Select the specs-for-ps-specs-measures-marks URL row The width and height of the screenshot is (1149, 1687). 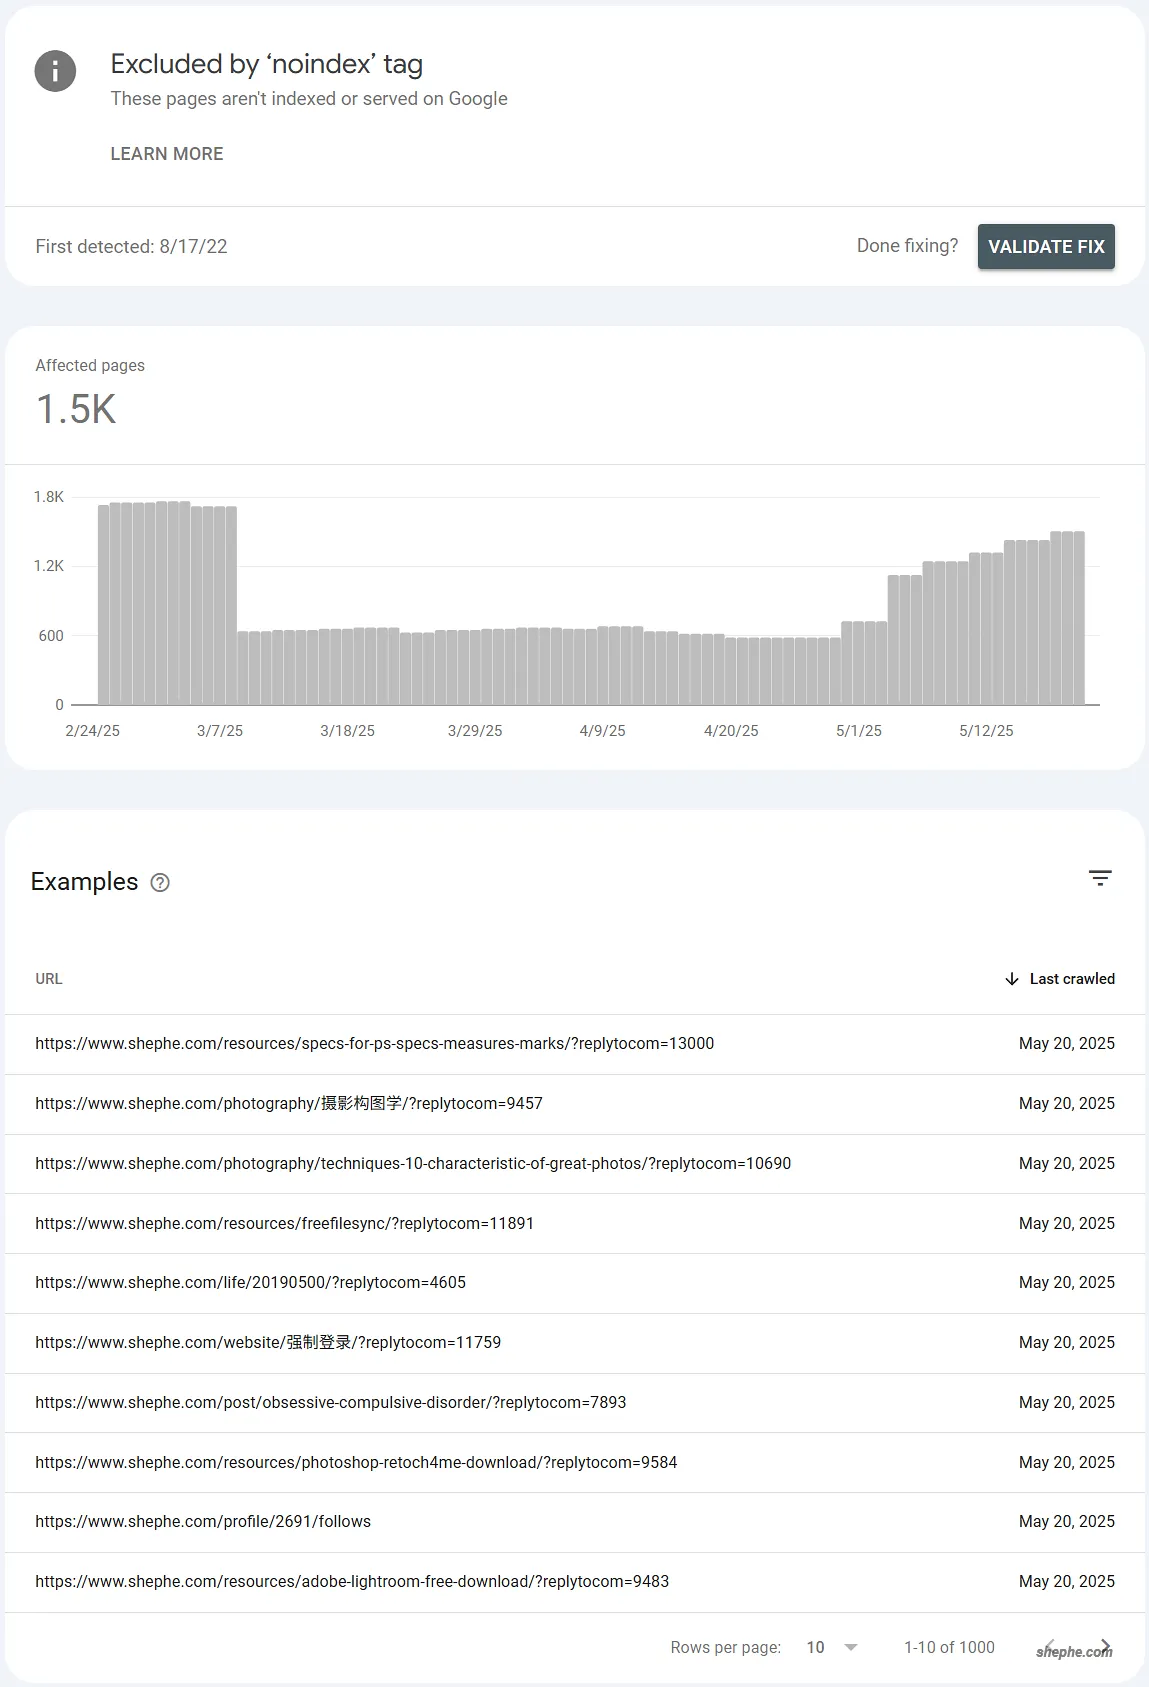coord(374,1044)
